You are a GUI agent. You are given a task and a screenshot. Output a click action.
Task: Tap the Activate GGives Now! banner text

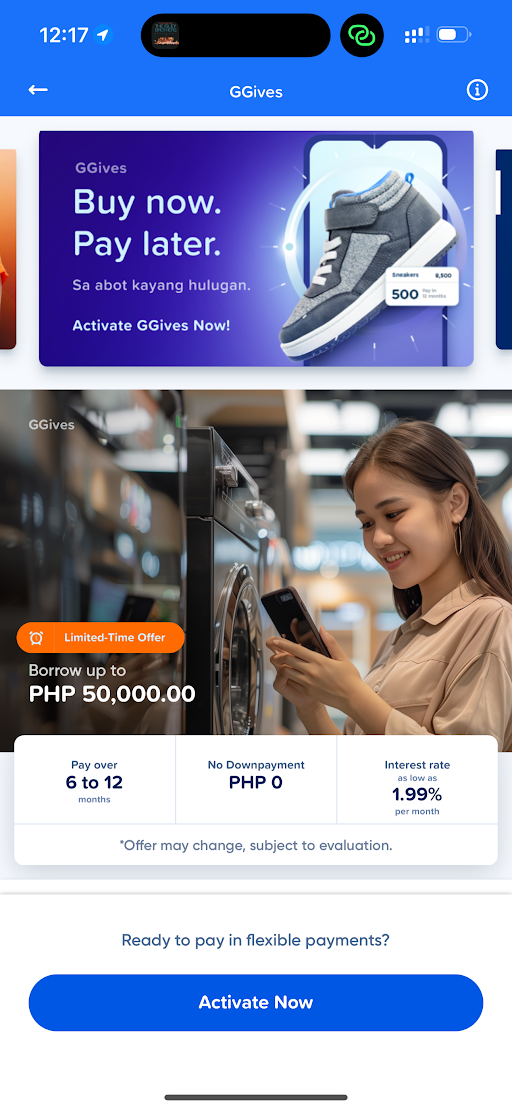click(151, 326)
